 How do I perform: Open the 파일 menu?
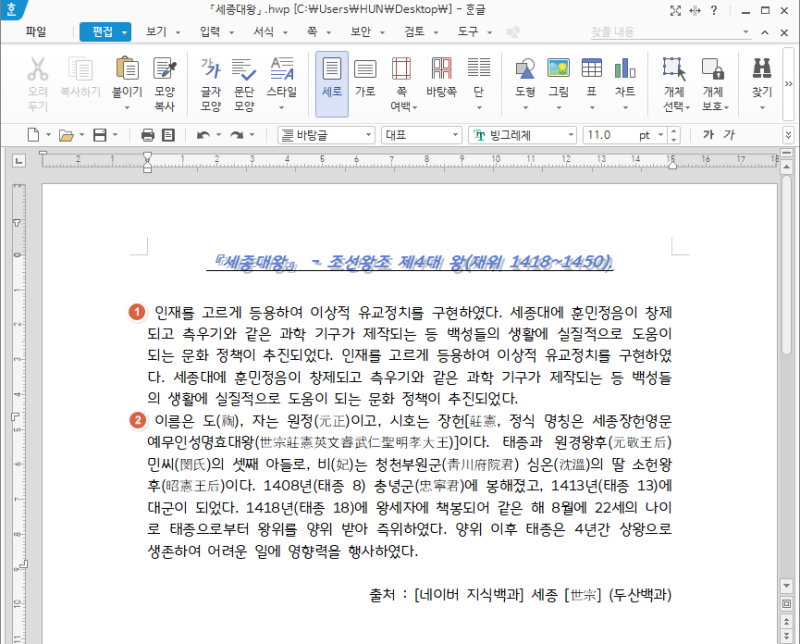tap(36, 32)
